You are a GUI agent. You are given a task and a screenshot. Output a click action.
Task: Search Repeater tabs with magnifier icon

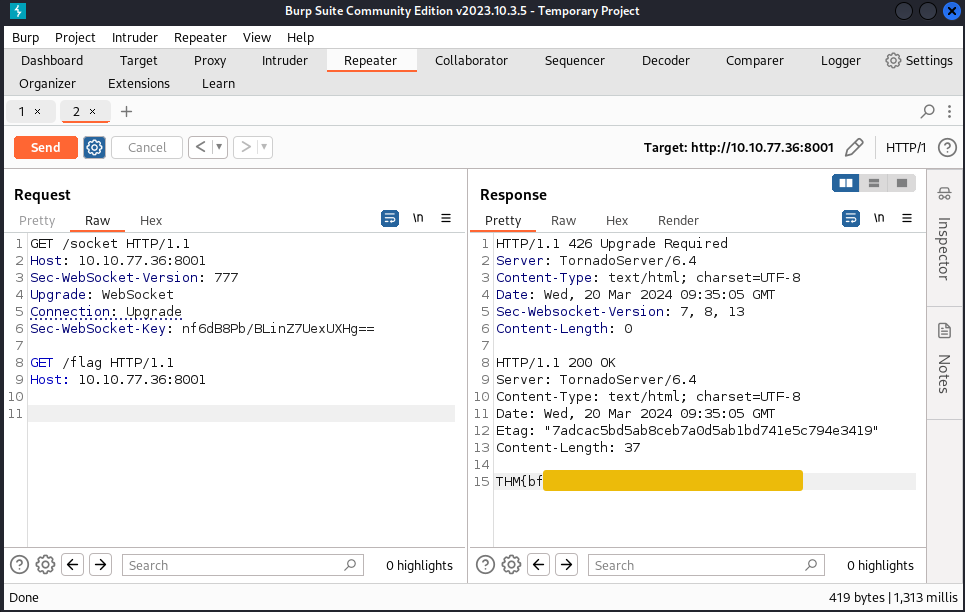tap(927, 111)
